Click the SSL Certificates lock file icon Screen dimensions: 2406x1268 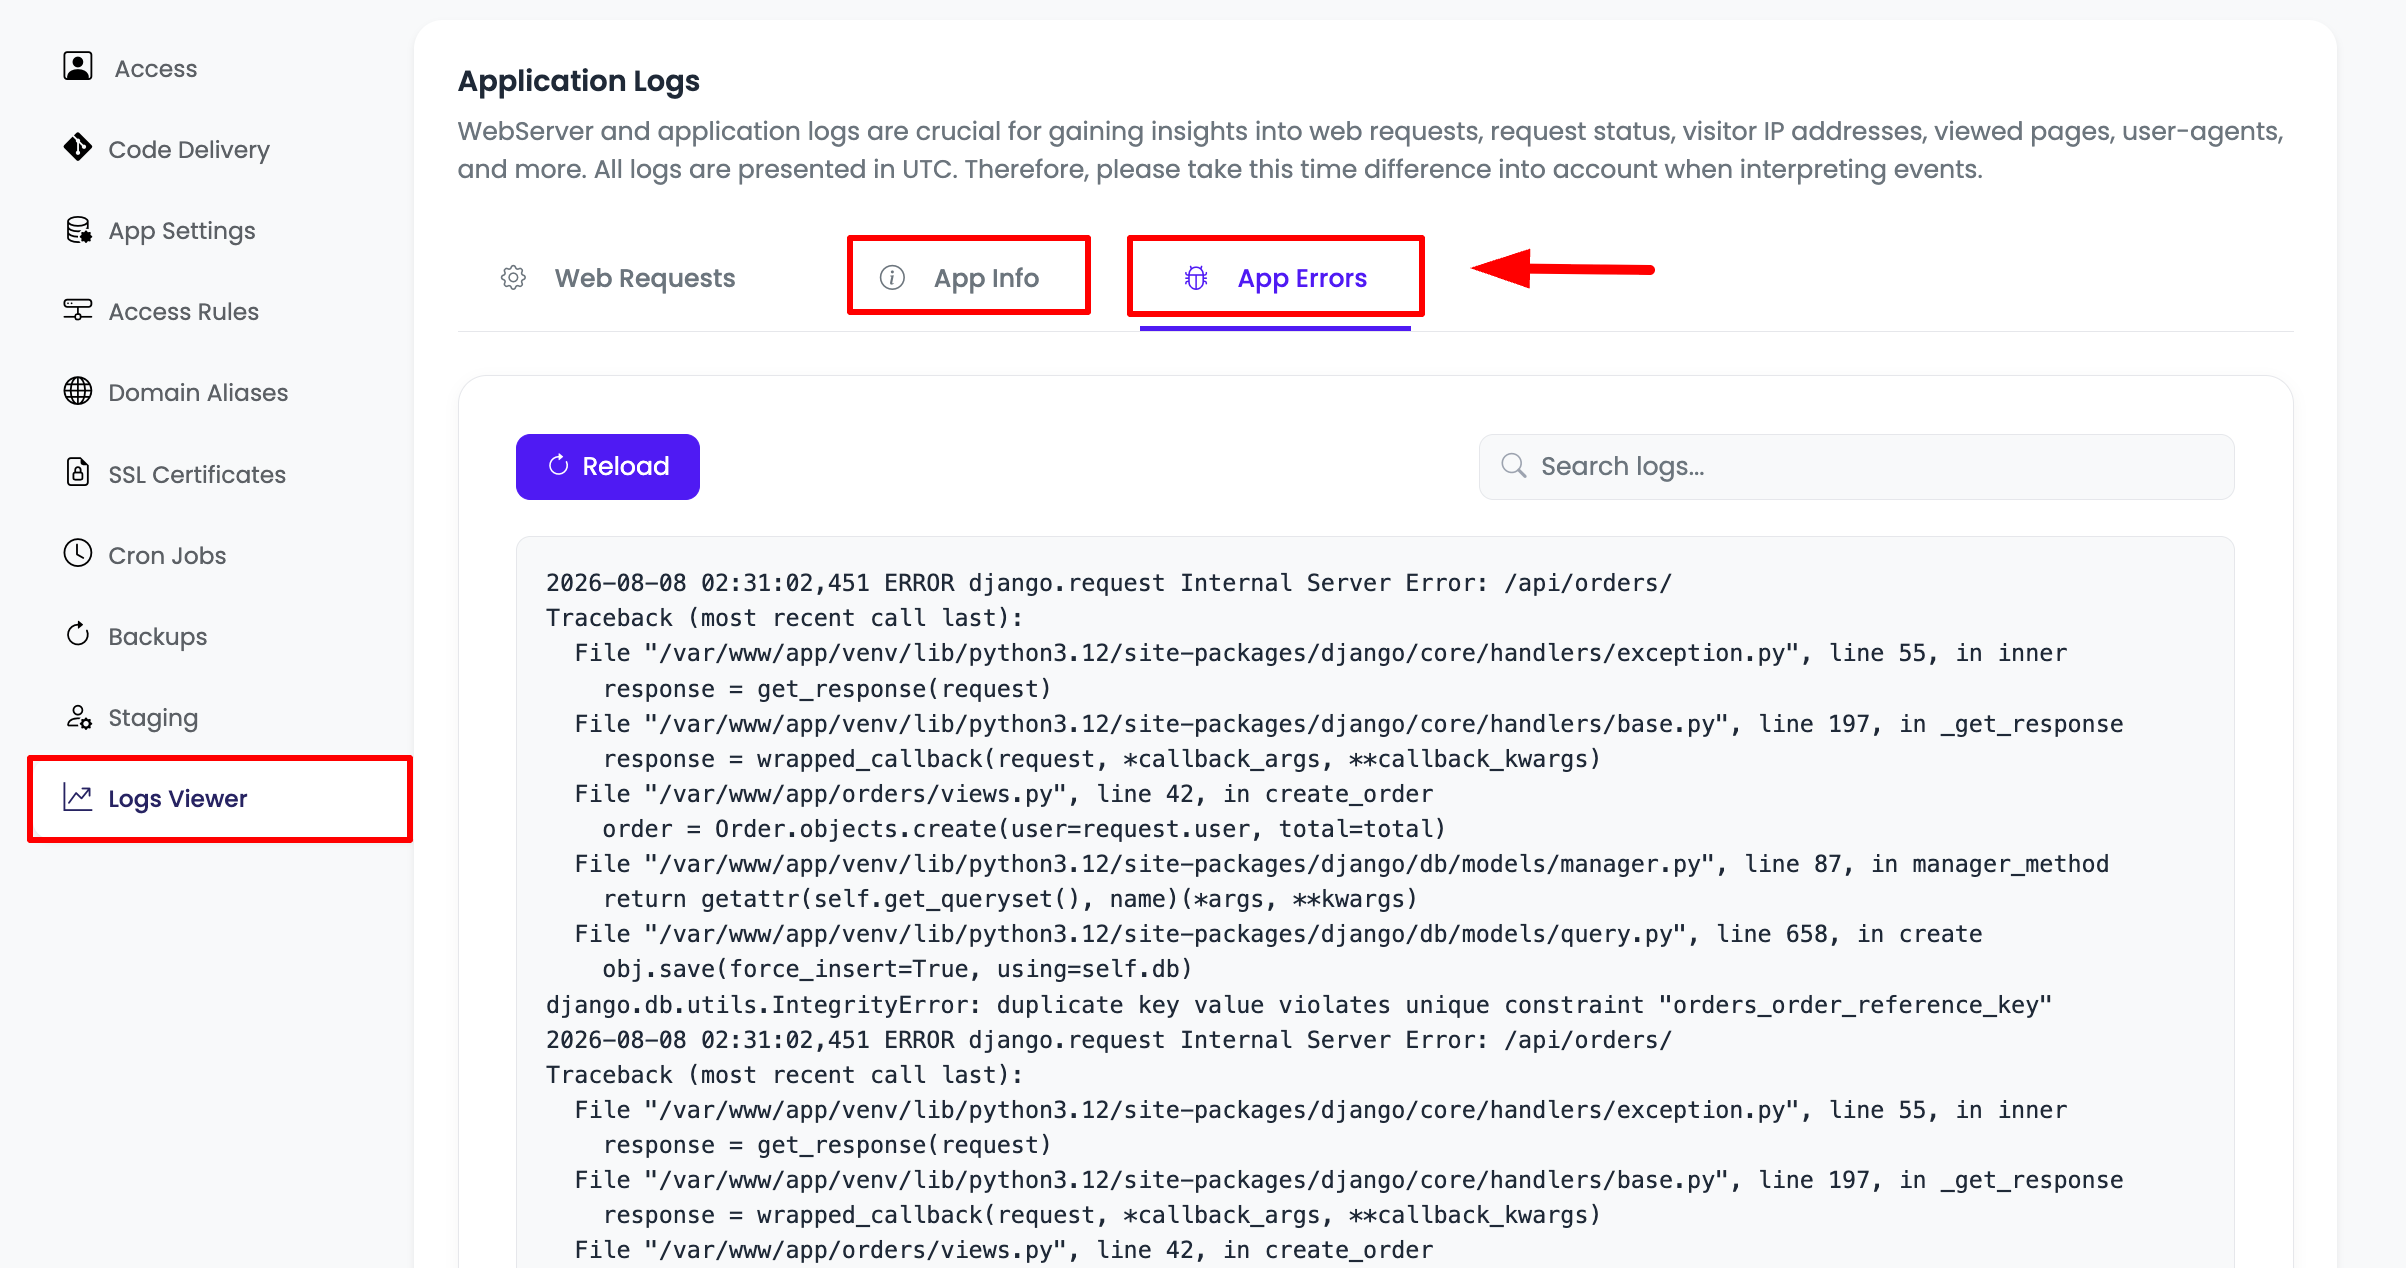[78, 472]
